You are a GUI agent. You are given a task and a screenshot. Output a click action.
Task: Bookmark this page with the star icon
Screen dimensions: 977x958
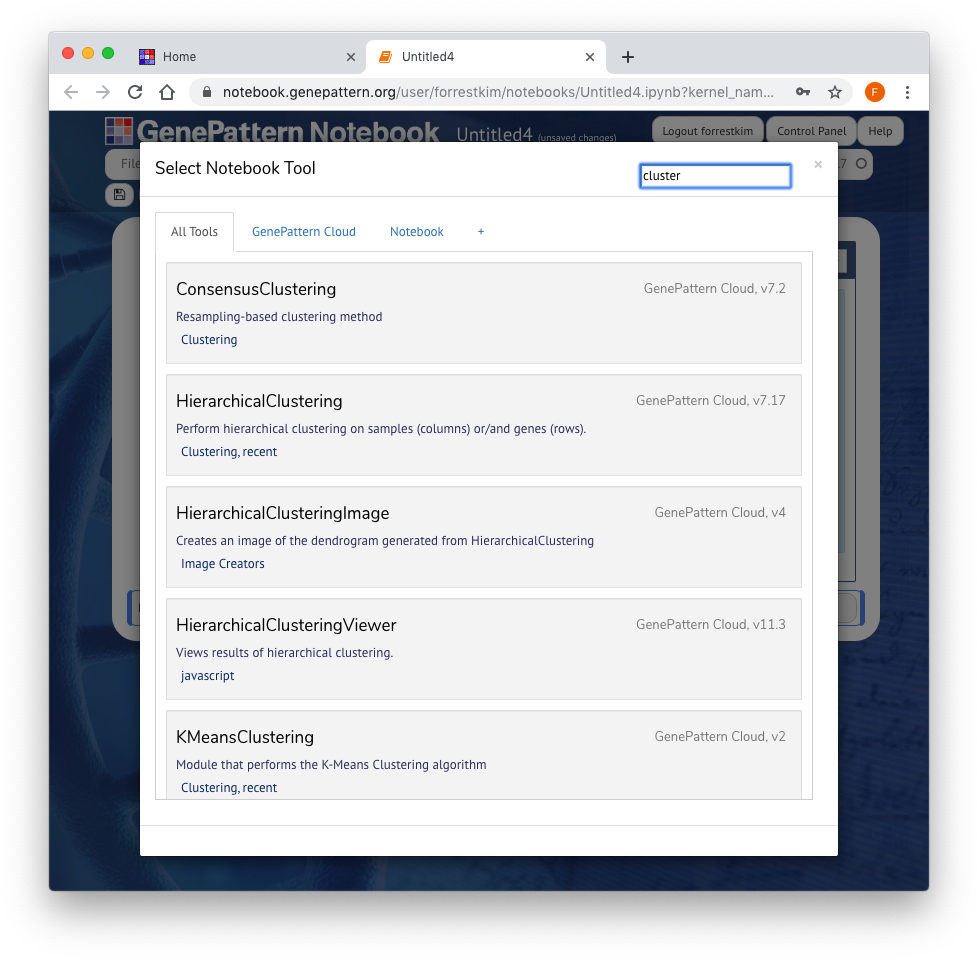click(835, 92)
